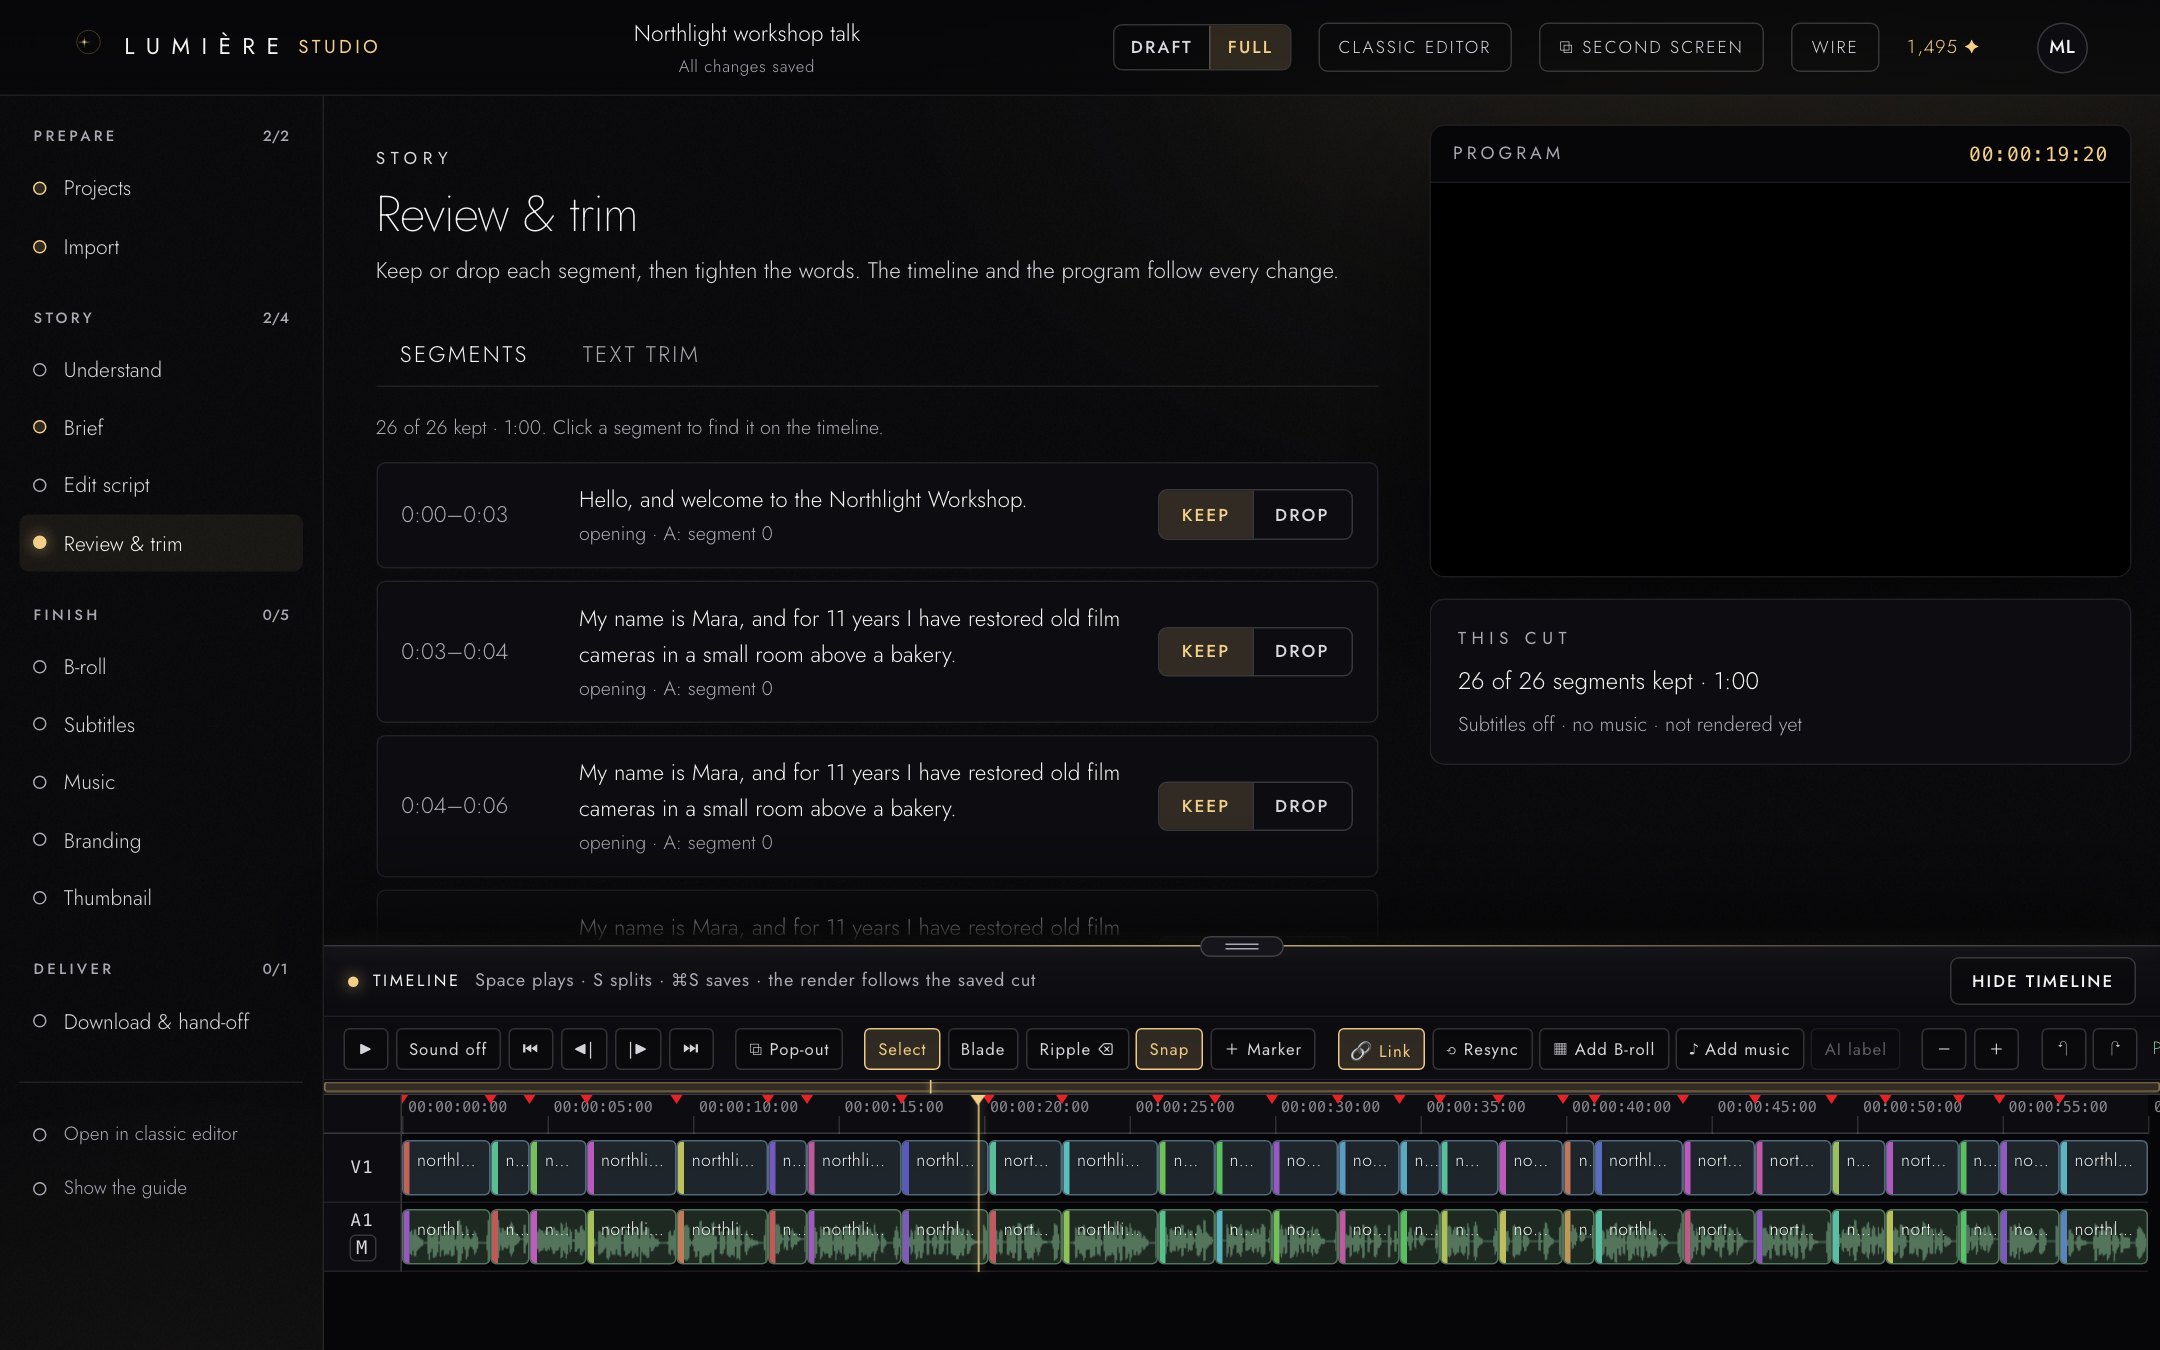Go to the Brief step

pyautogui.click(x=160, y=428)
